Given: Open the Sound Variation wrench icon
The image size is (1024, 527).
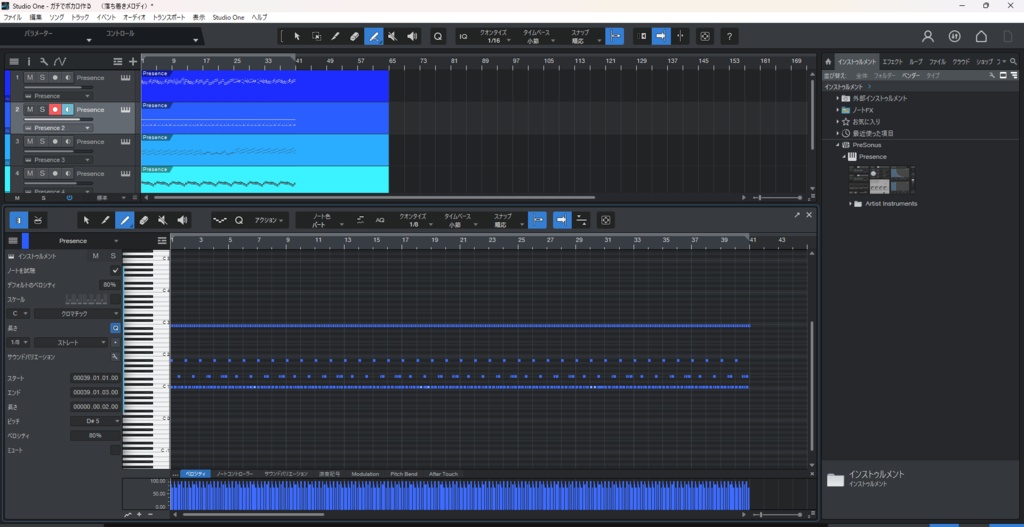Looking at the screenshot, I should 115,357.
